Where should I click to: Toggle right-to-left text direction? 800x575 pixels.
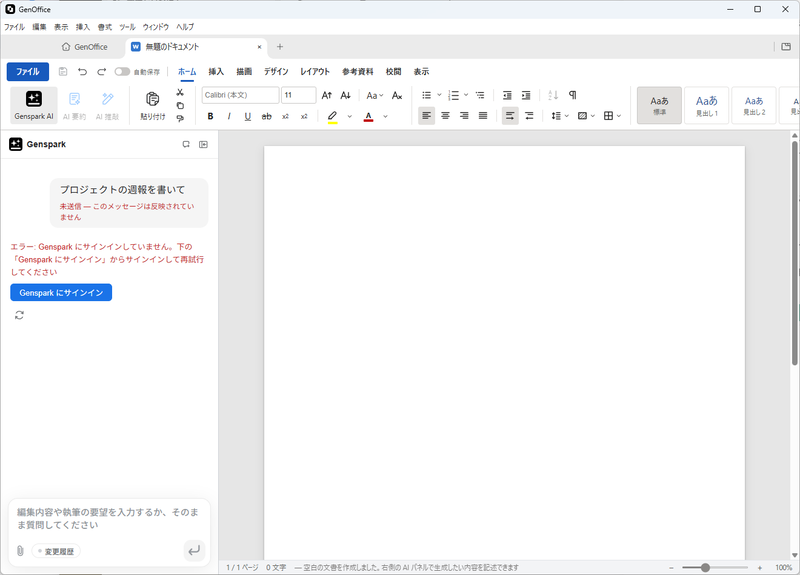[529, 116]
